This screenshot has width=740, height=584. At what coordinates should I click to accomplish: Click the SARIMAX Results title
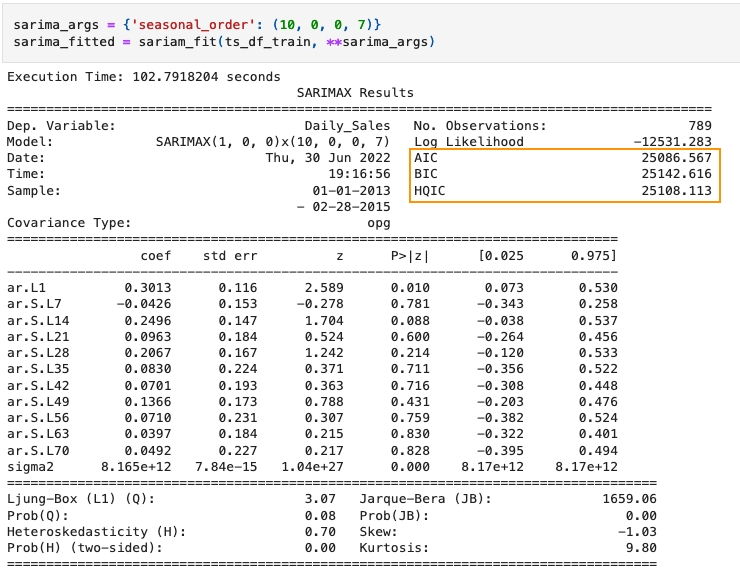[355, 93]
